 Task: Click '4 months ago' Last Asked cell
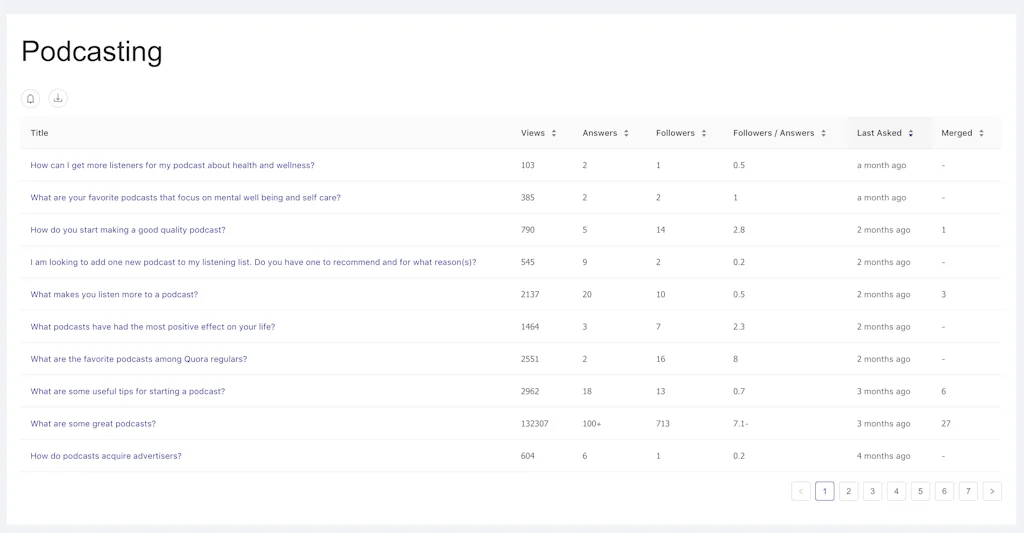pos(884,456)
